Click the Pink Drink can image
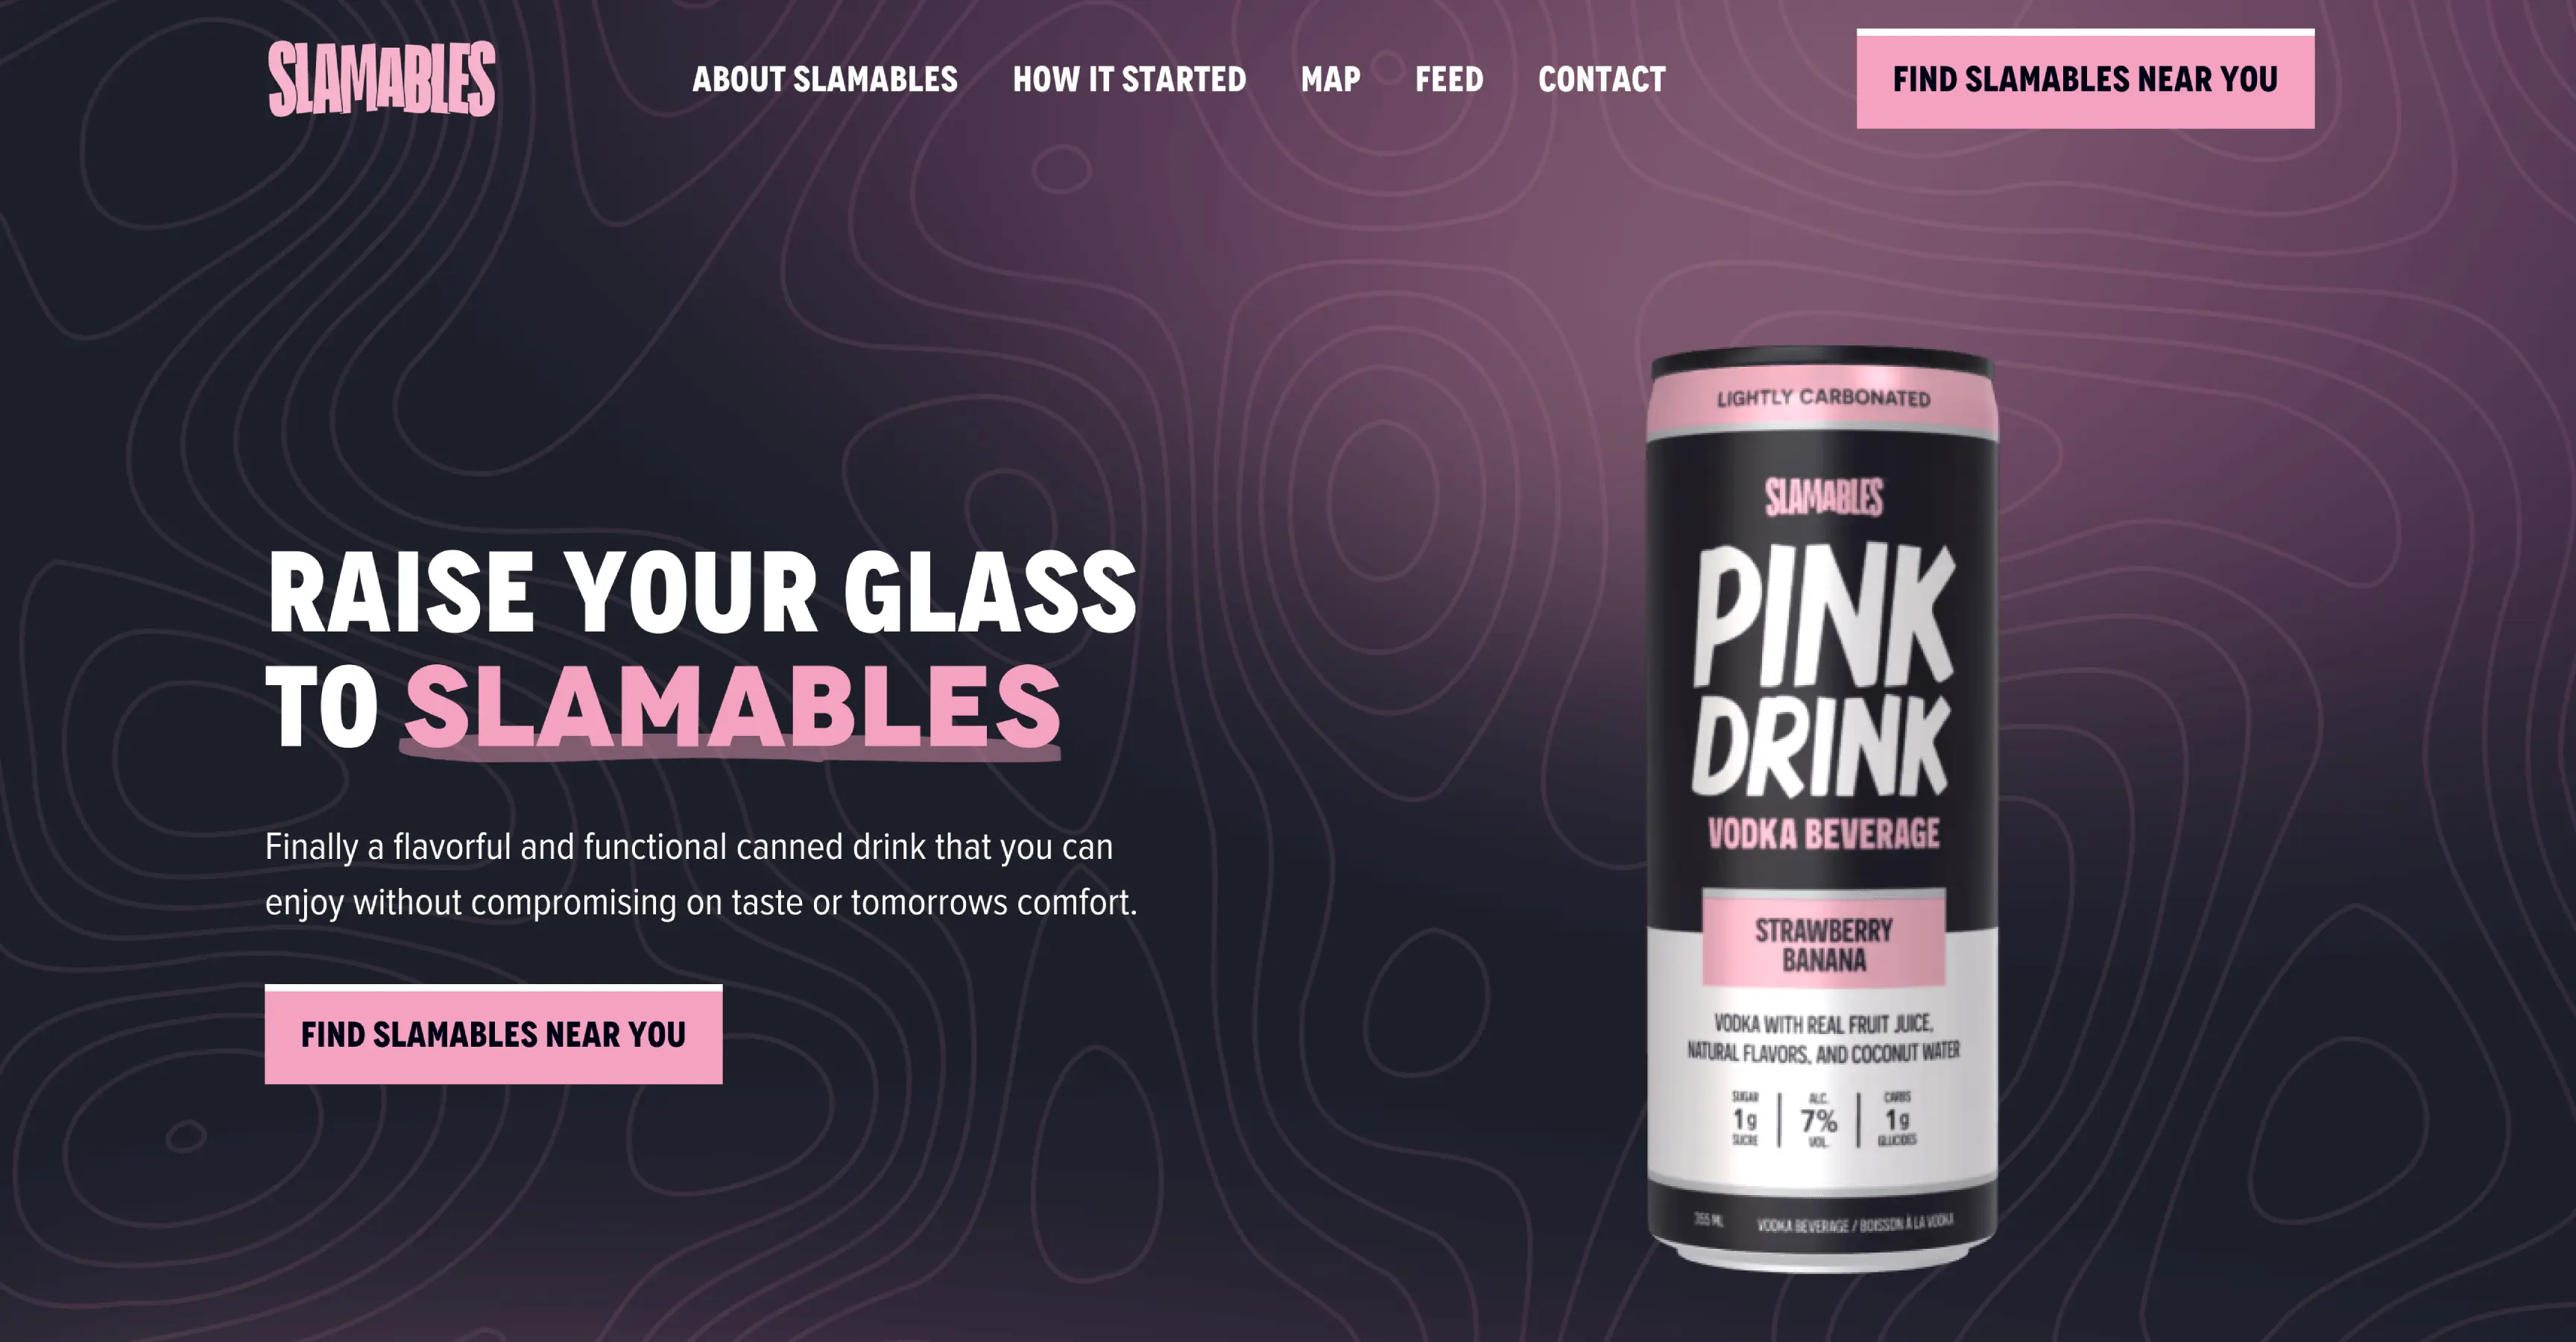Image resolution: width=2576 pixels, height=1342 pixels. click(1822, 810)
